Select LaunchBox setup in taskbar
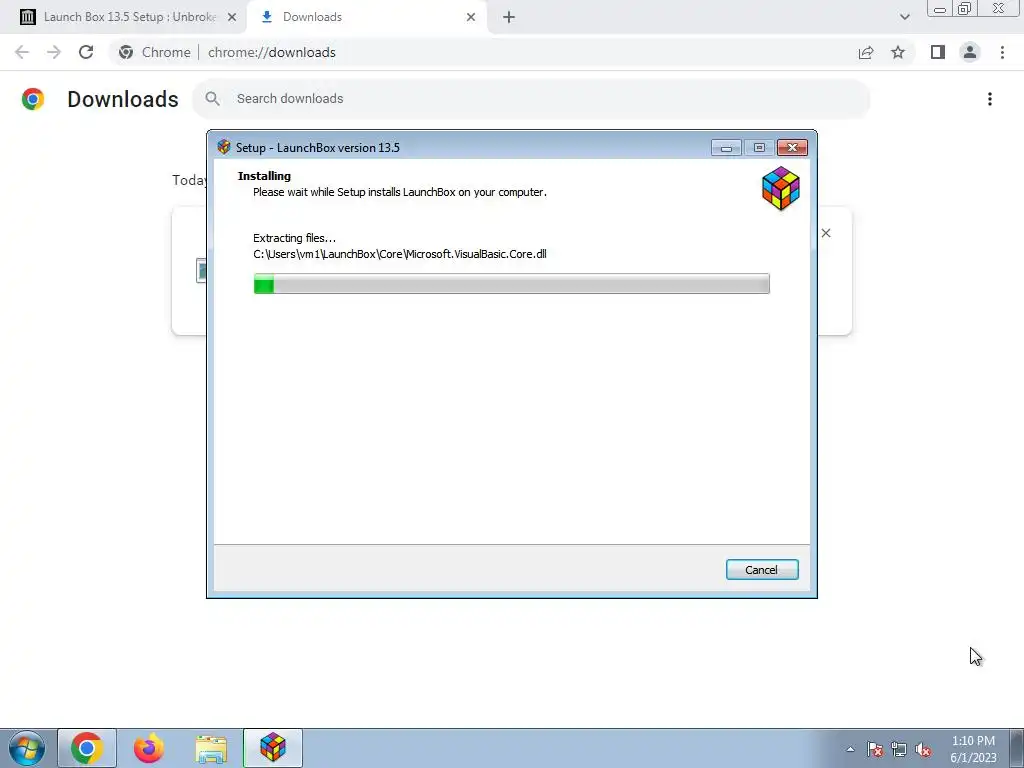Image resolution: width=1024 pixels, height=768 pixels. tap(273, 748)
